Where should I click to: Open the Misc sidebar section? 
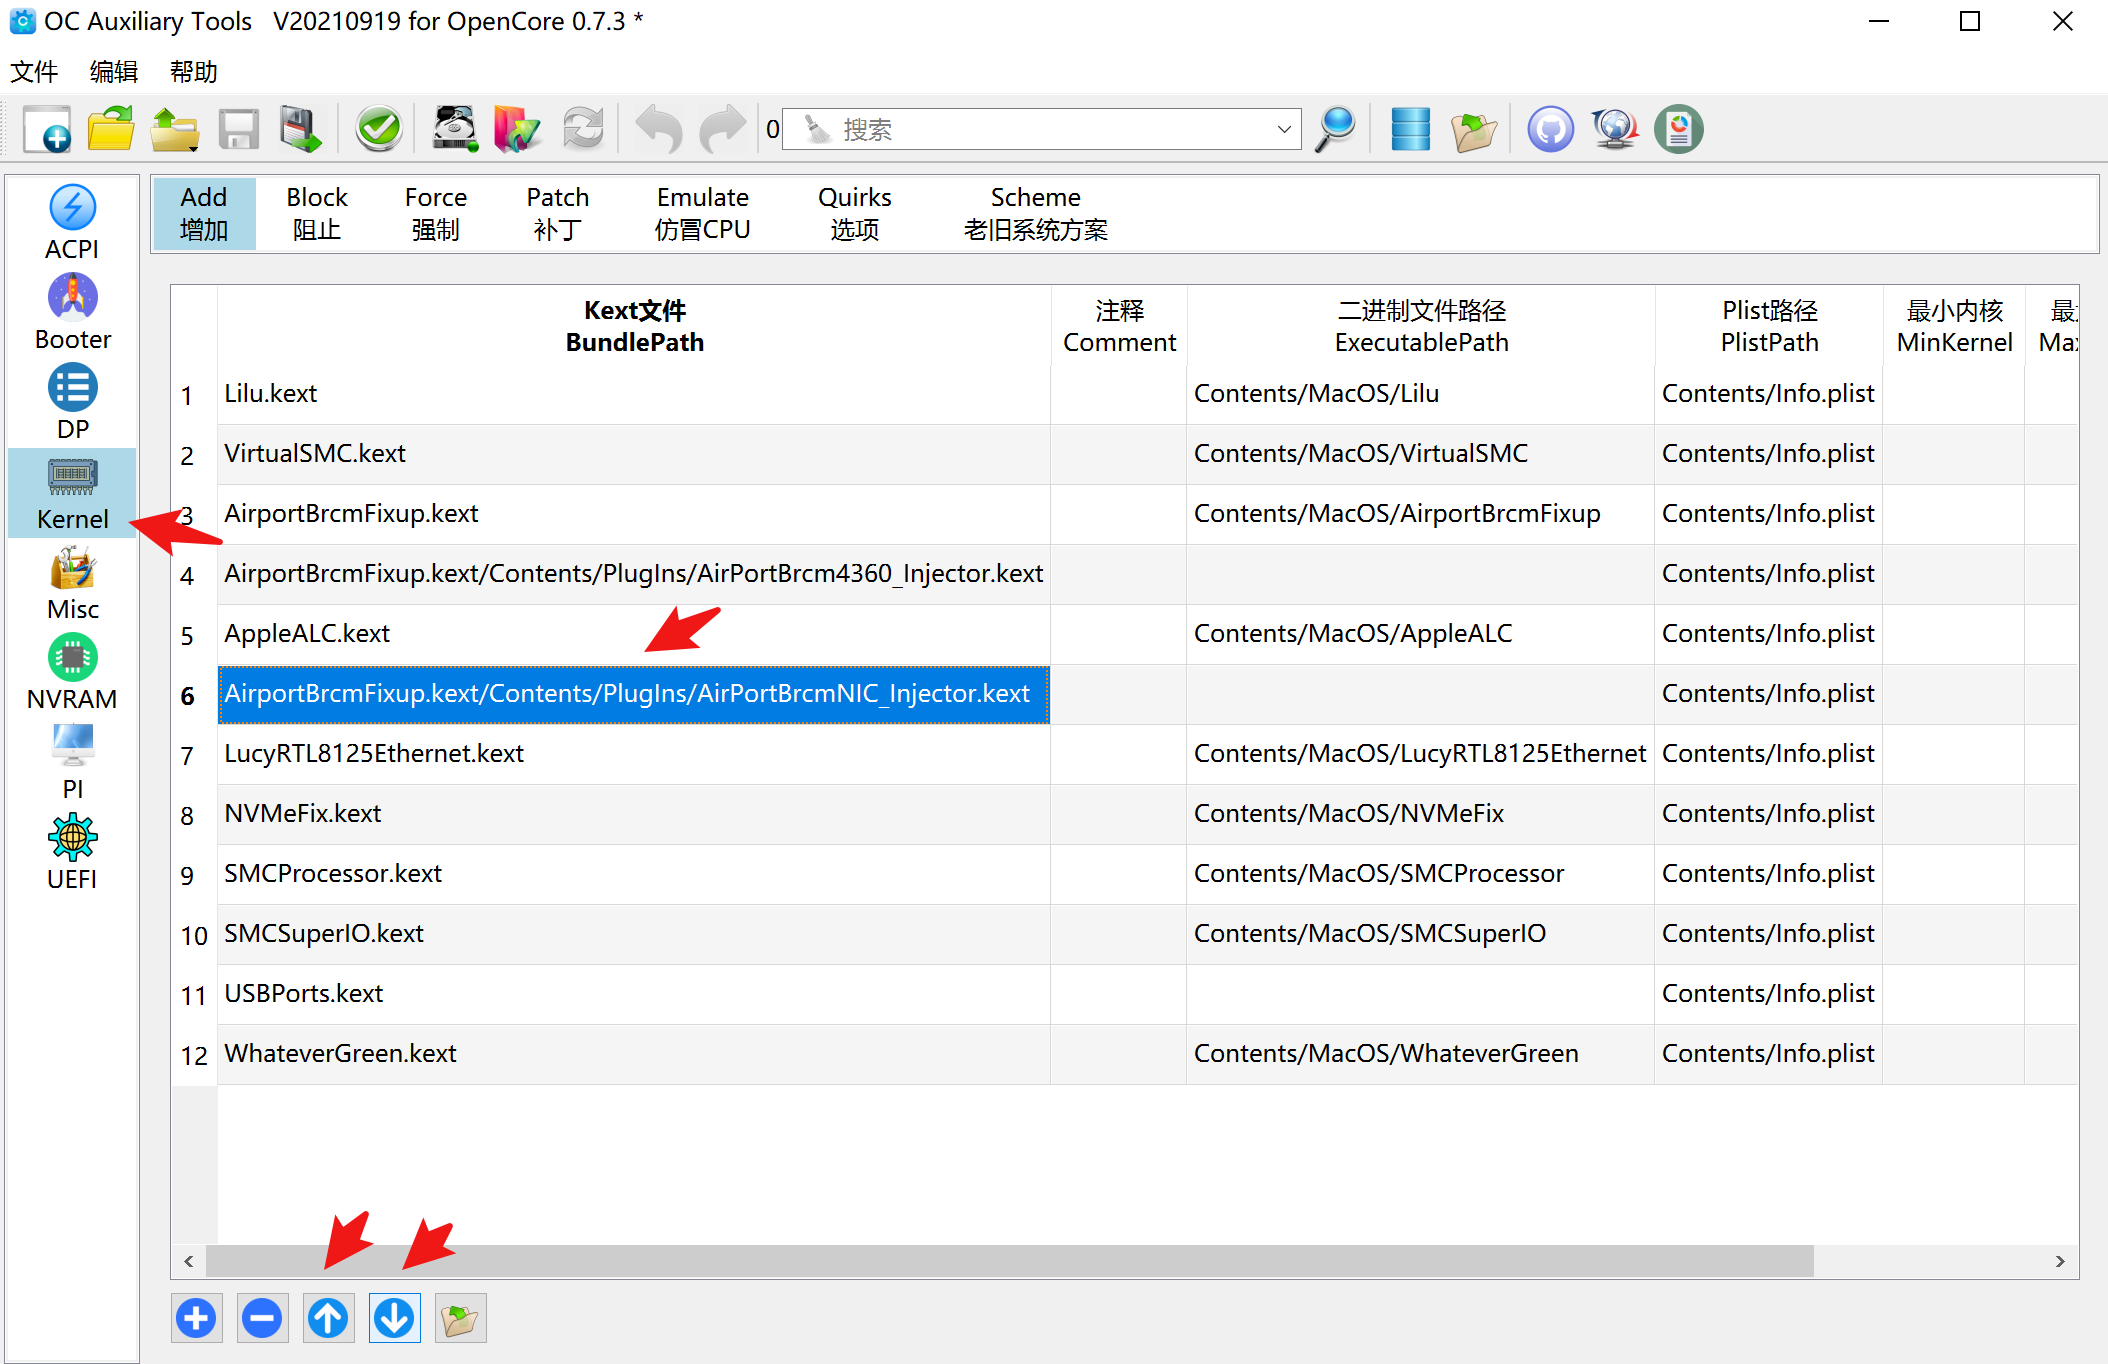[73, 582]
